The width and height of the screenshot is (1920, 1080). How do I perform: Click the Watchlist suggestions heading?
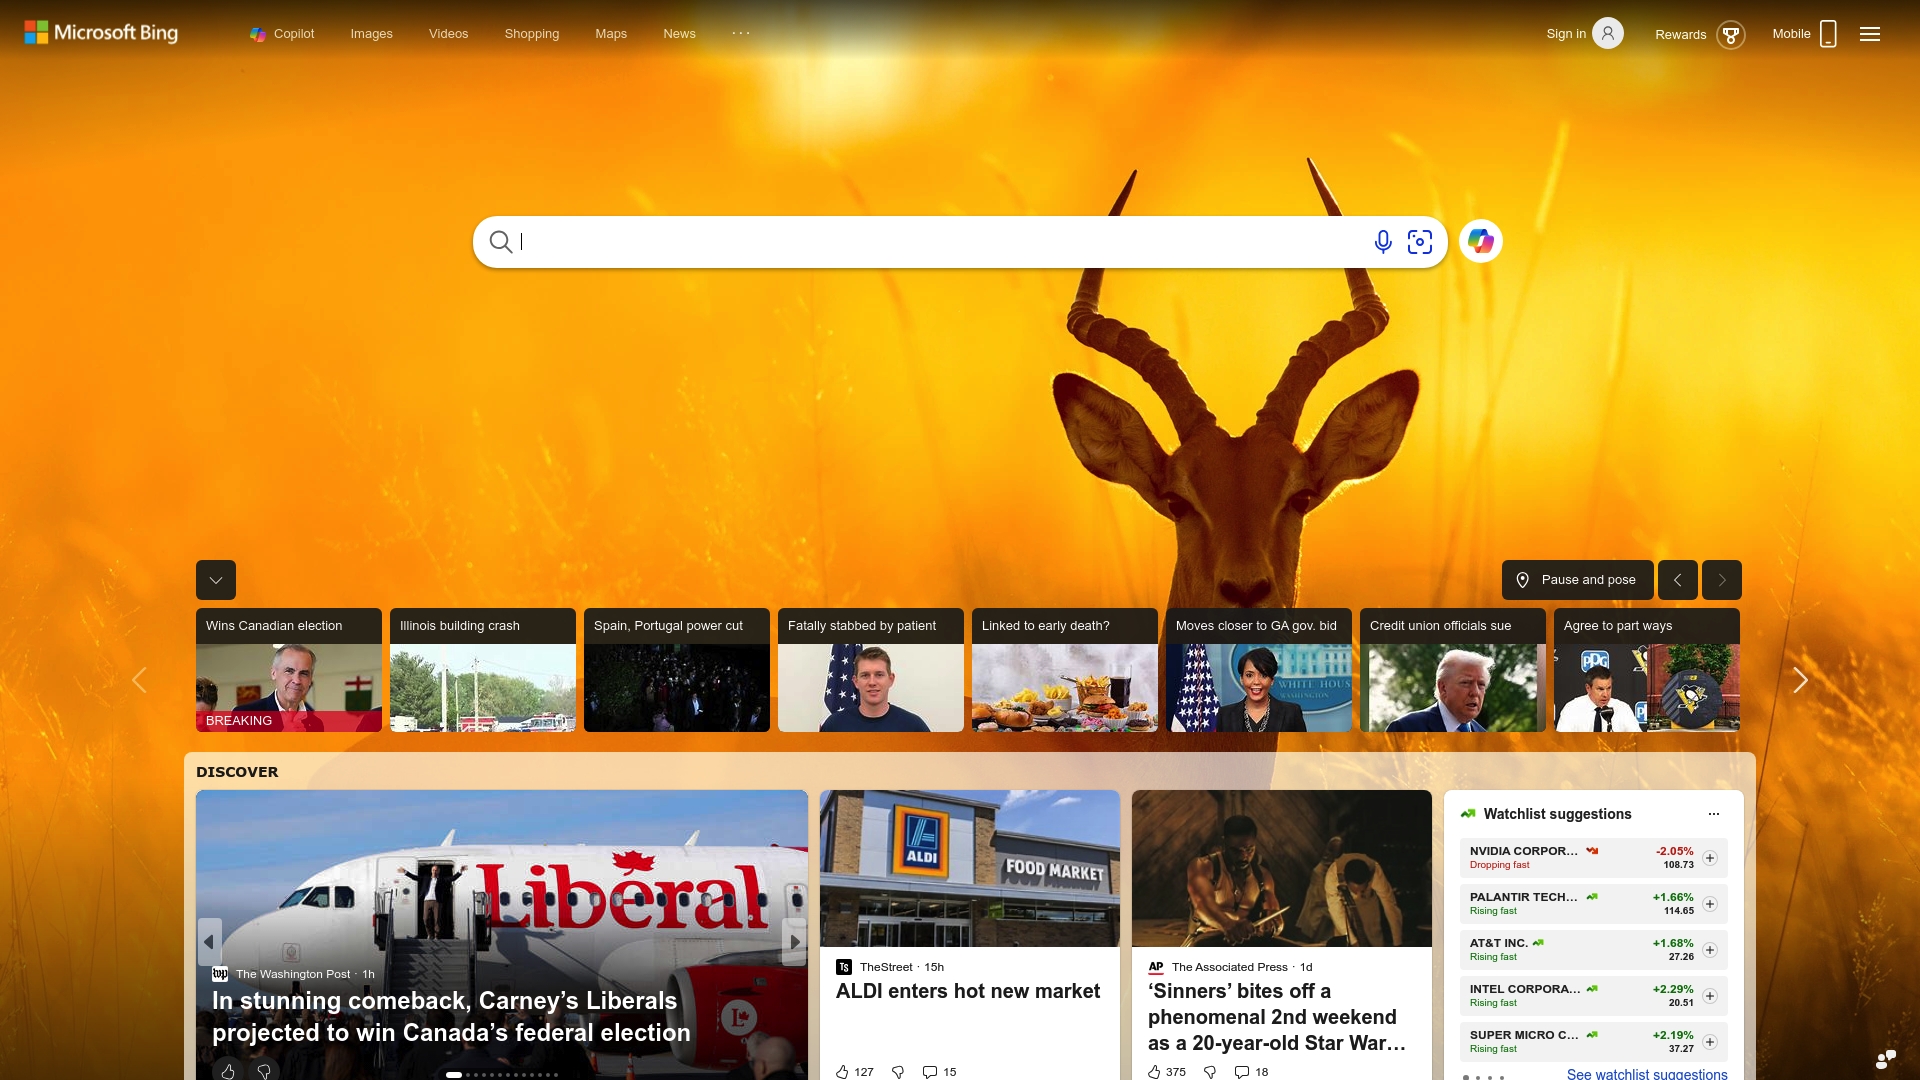click(1557, 814)
